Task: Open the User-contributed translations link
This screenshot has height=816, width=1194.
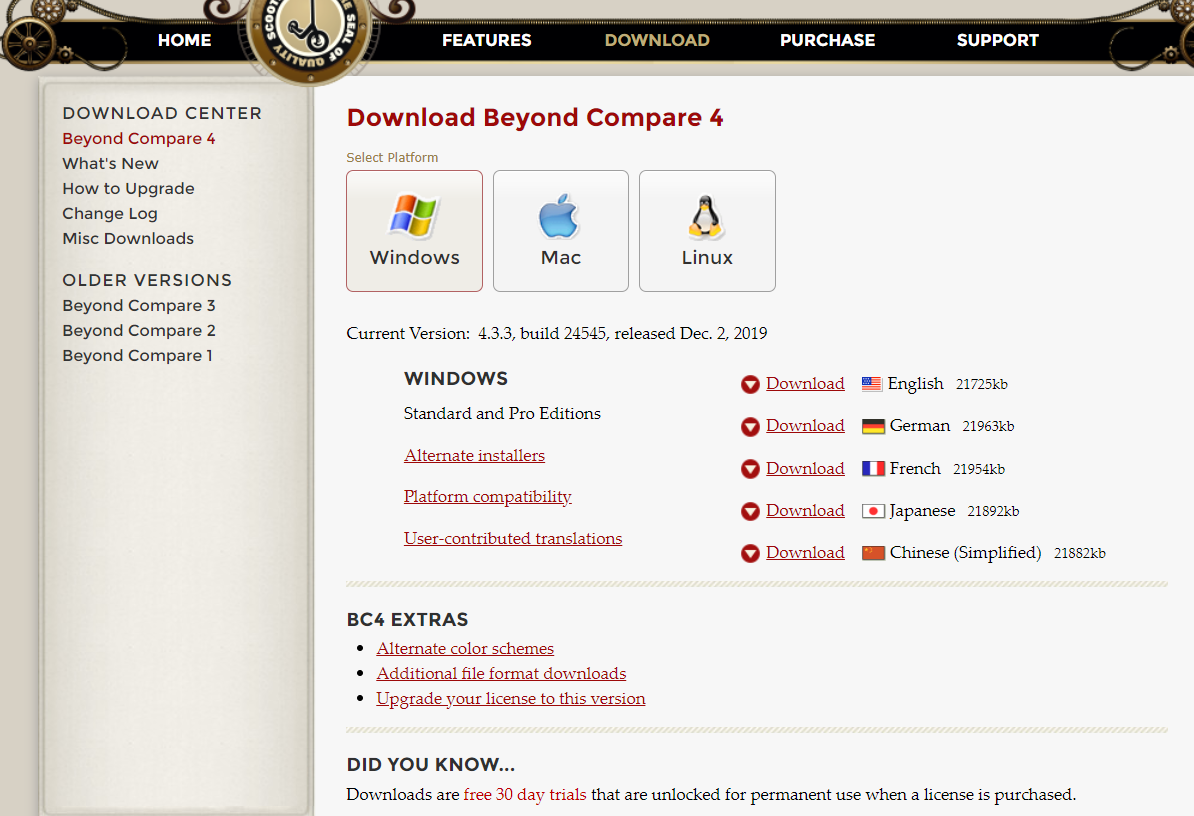Action: click(512, 539)
